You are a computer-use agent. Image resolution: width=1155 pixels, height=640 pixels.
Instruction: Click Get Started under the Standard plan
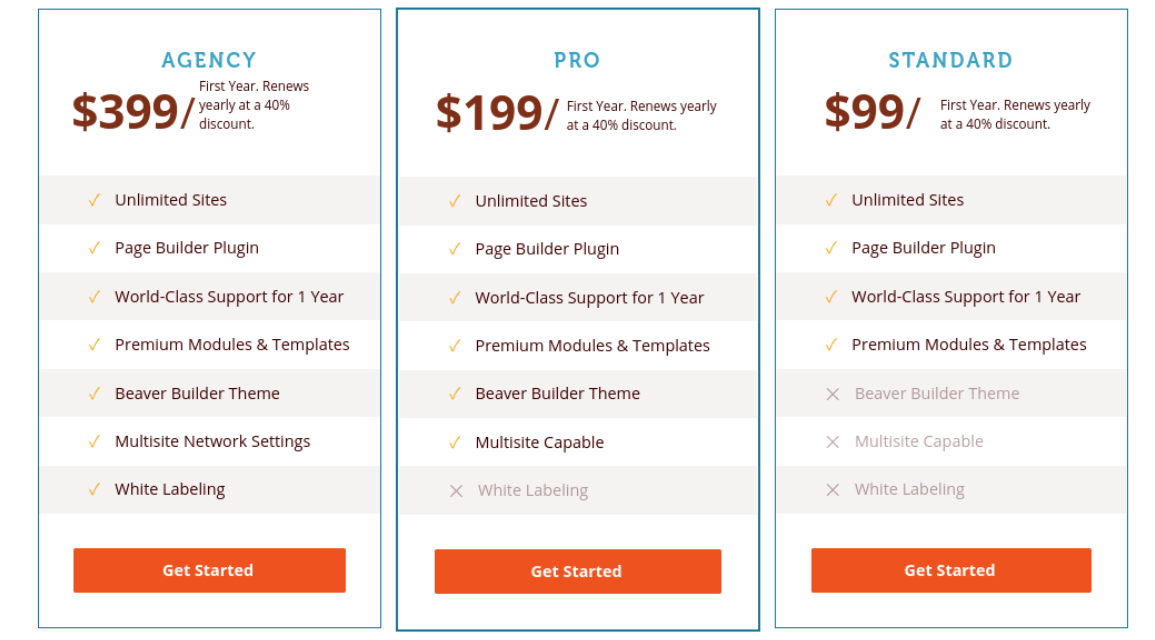(x=949, y=570)
